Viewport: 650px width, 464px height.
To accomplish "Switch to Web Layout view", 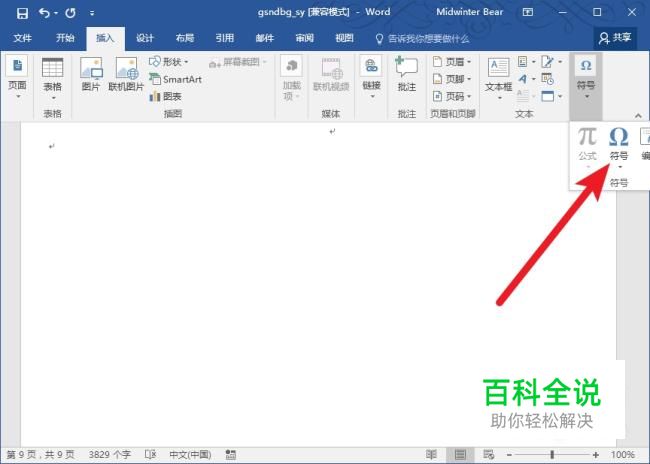I will coord(488,455).
